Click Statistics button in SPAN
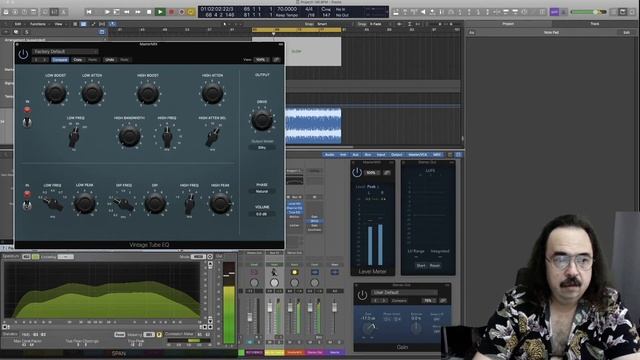The width and height of the screenshot is (640, 360). [x=10, y=334]
